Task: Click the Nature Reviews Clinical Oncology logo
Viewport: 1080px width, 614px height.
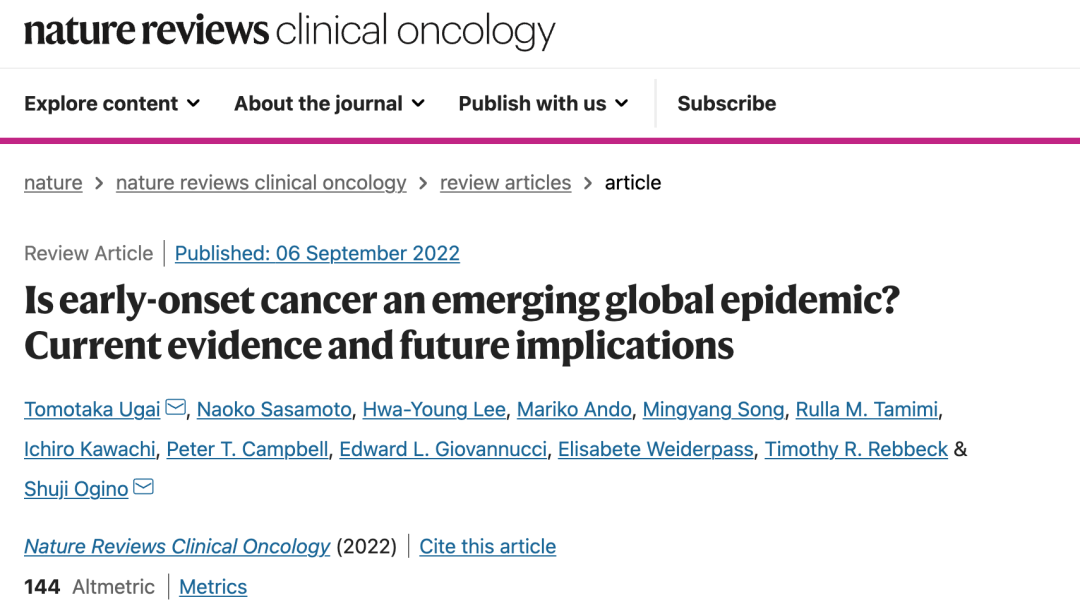Action: 289,32
